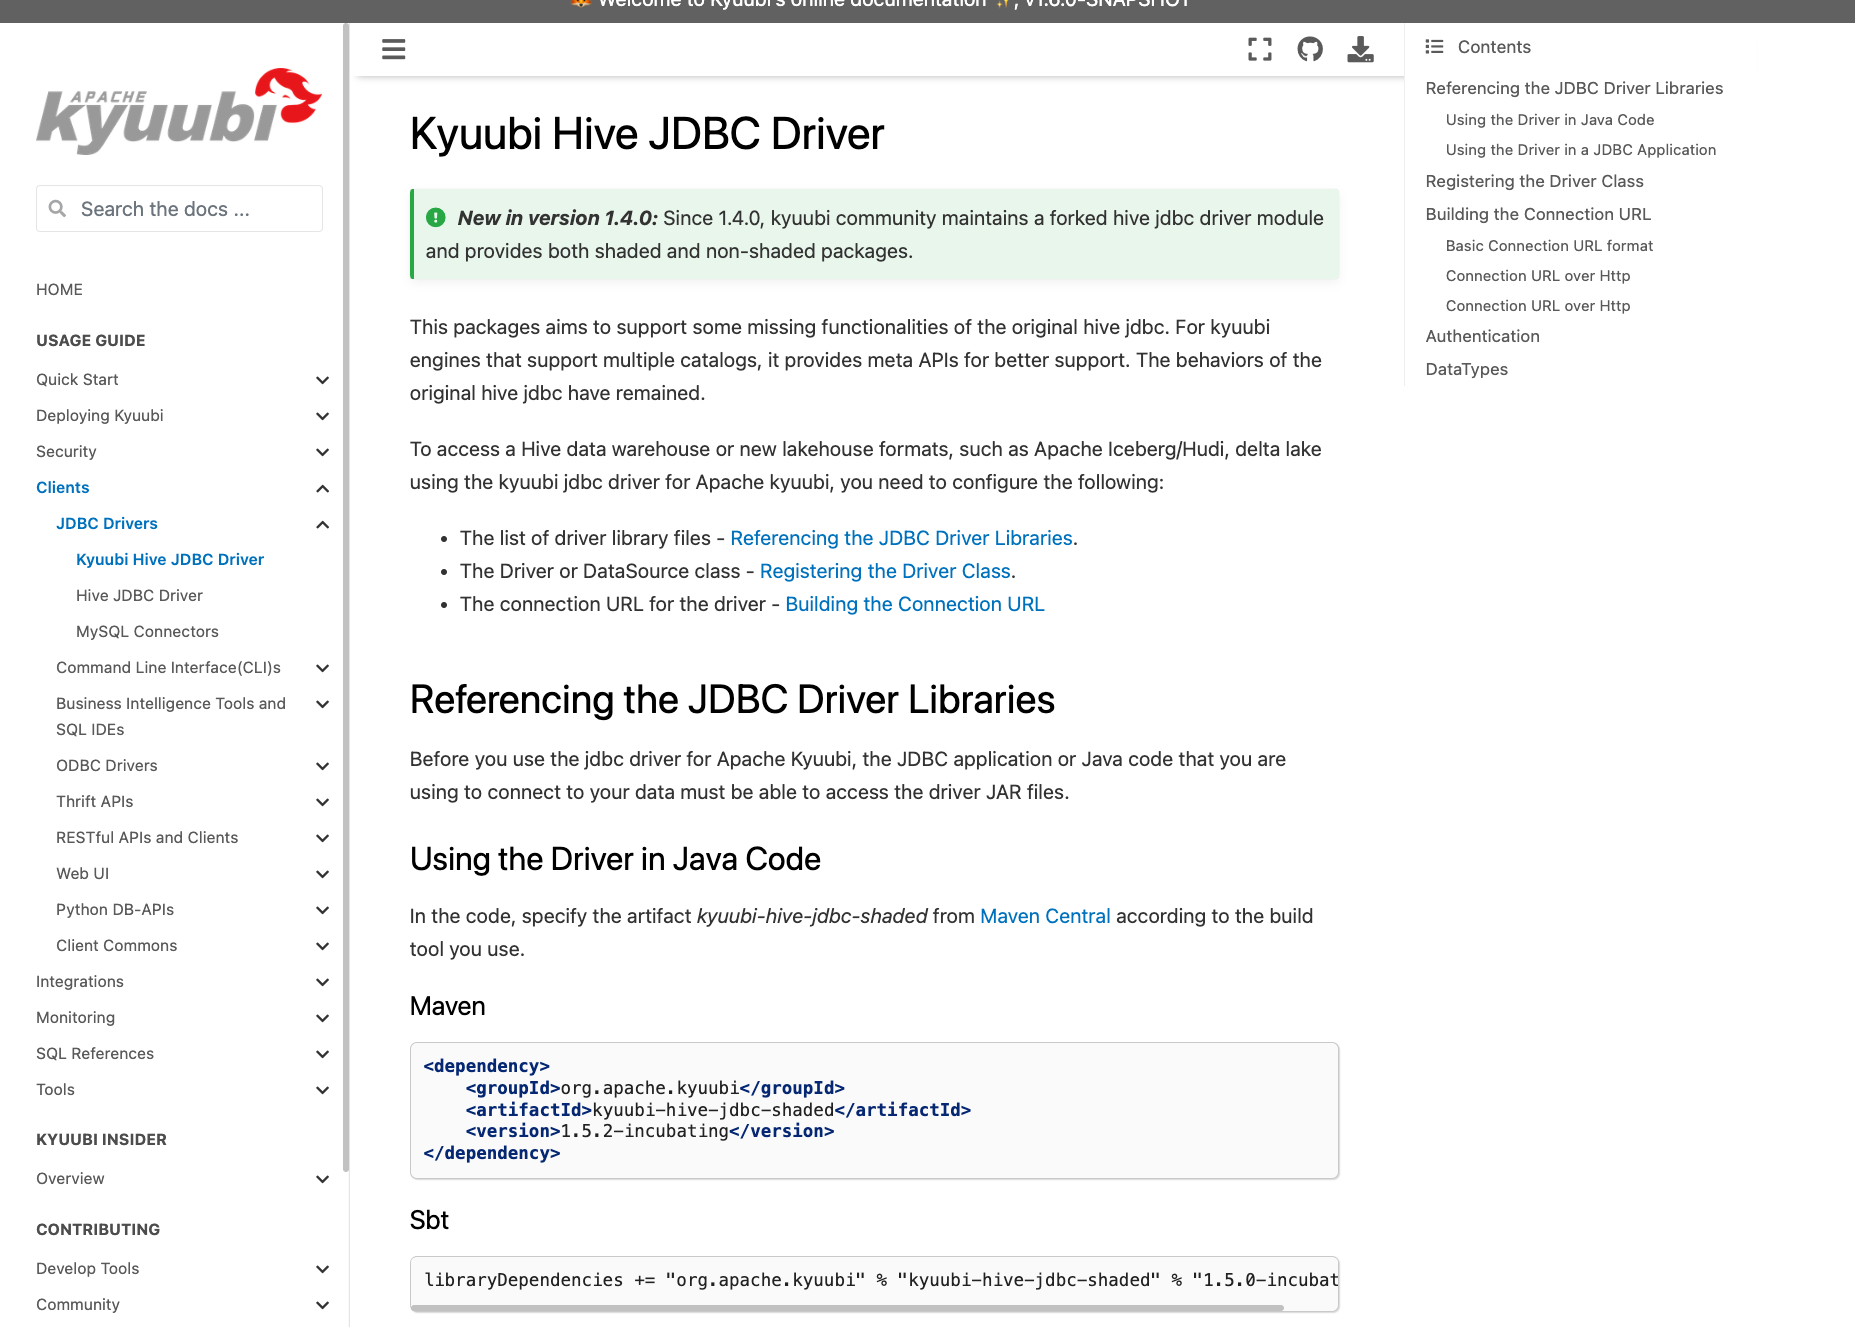Expand the Monitoring chevron
Viewport: 1855px width, 1327px height.
click(322, 1018)
